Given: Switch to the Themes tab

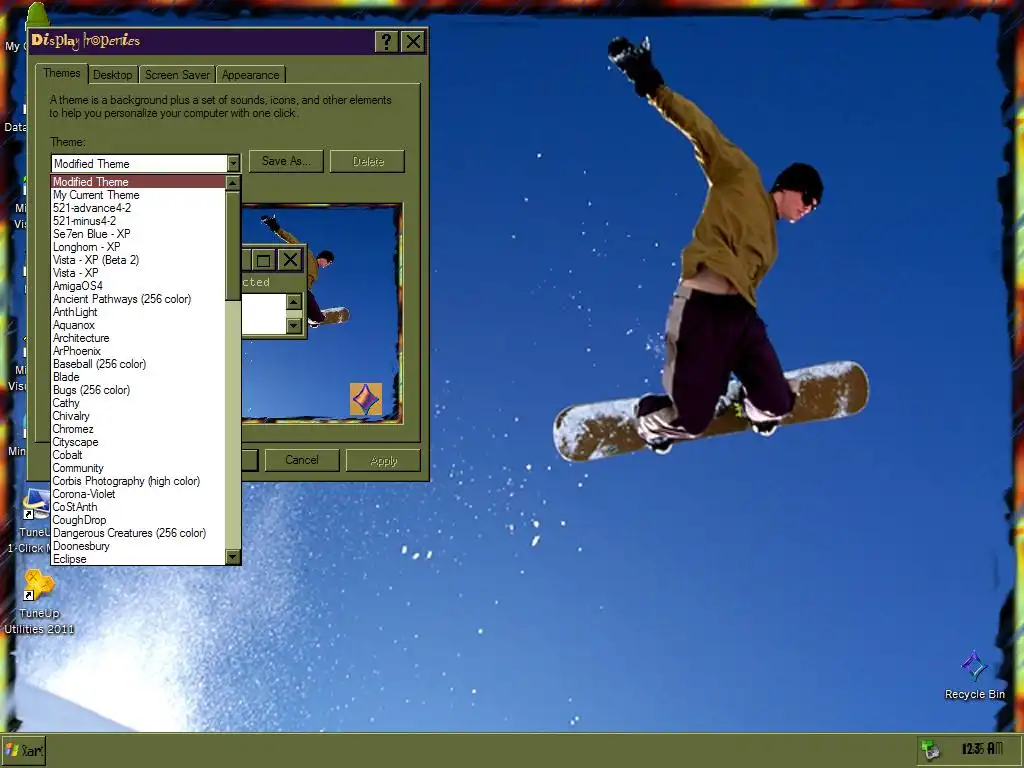Looking at the screenshot, I should [x=61, y=73].
